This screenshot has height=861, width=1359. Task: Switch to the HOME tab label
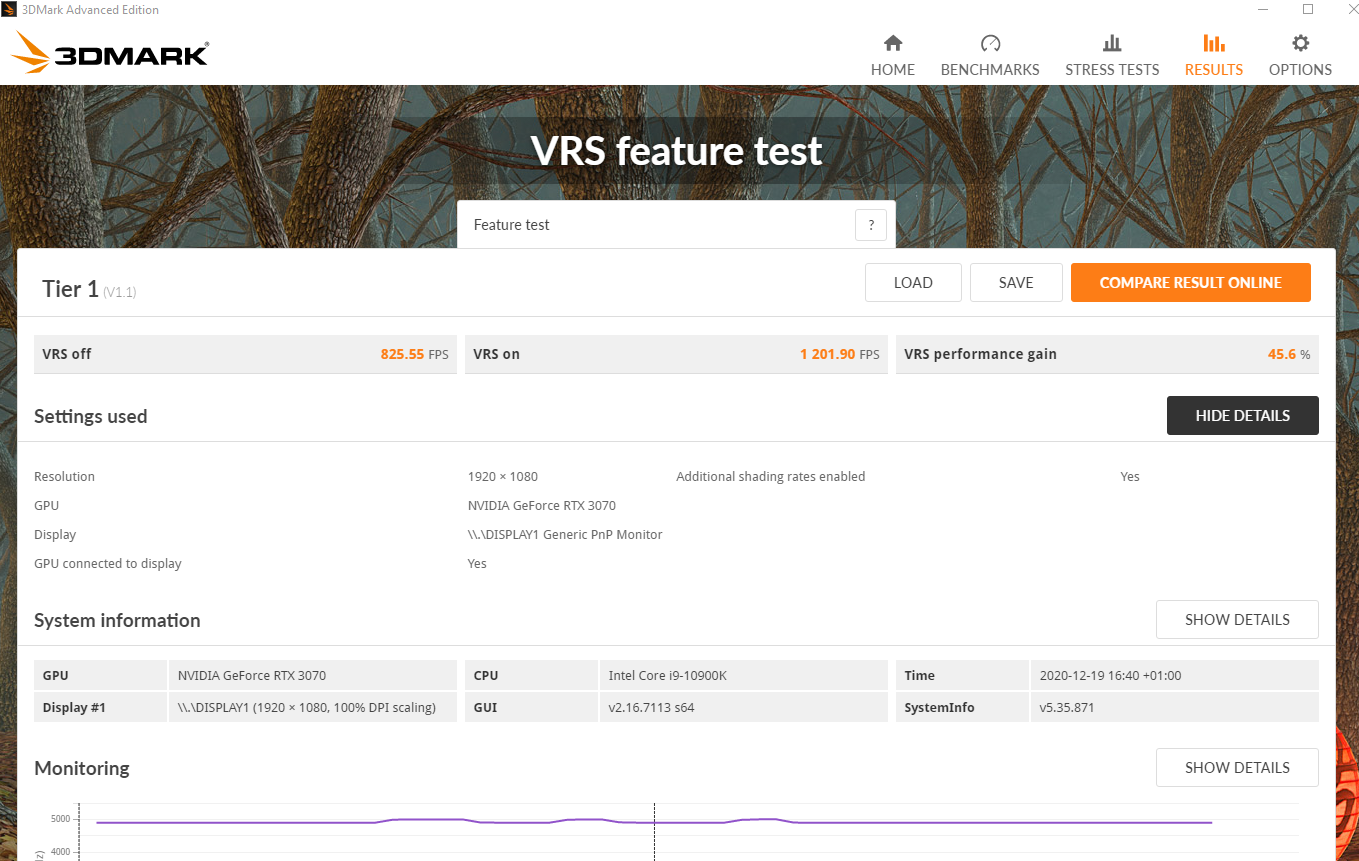[893, 70]
